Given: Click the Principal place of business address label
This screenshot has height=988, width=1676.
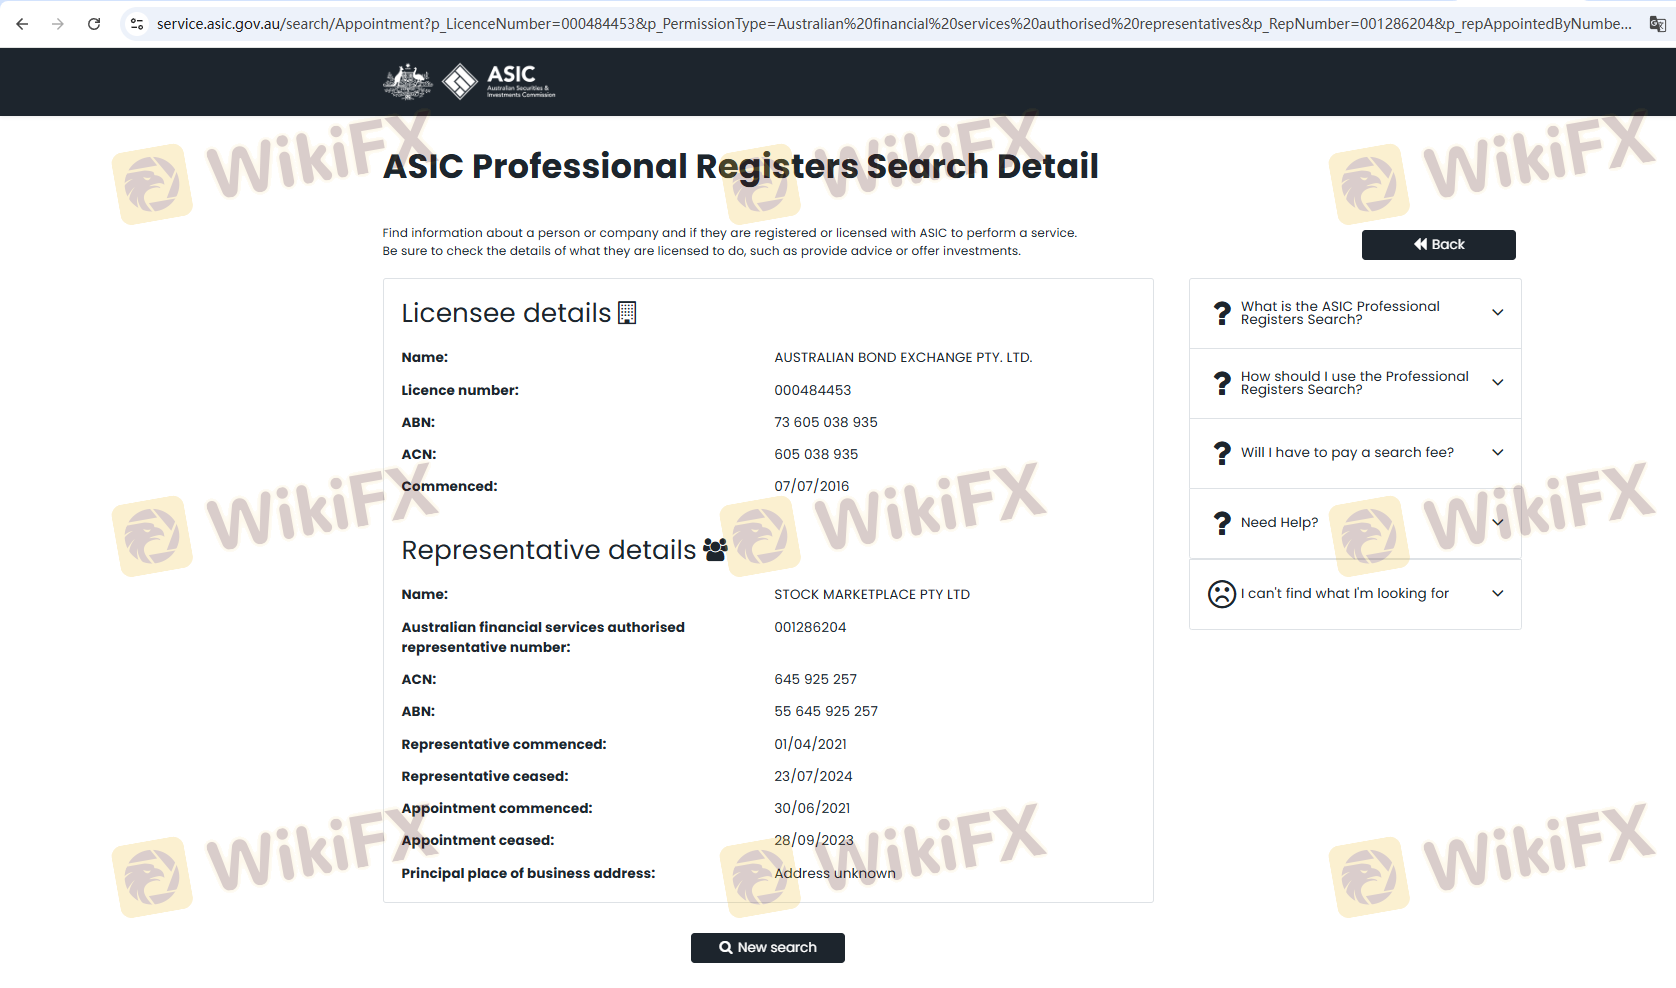Looking at the screenshot, I should click(529, 873).
